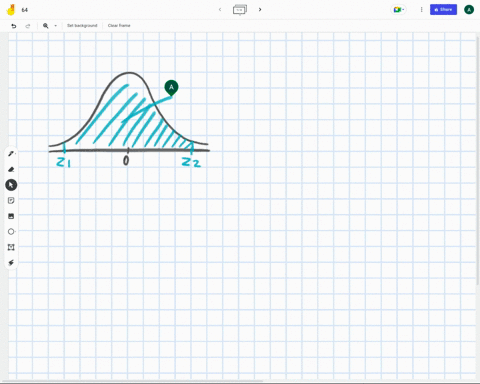
Task: Open the Google Meet call menu
Action: click(x=399, y=10)
